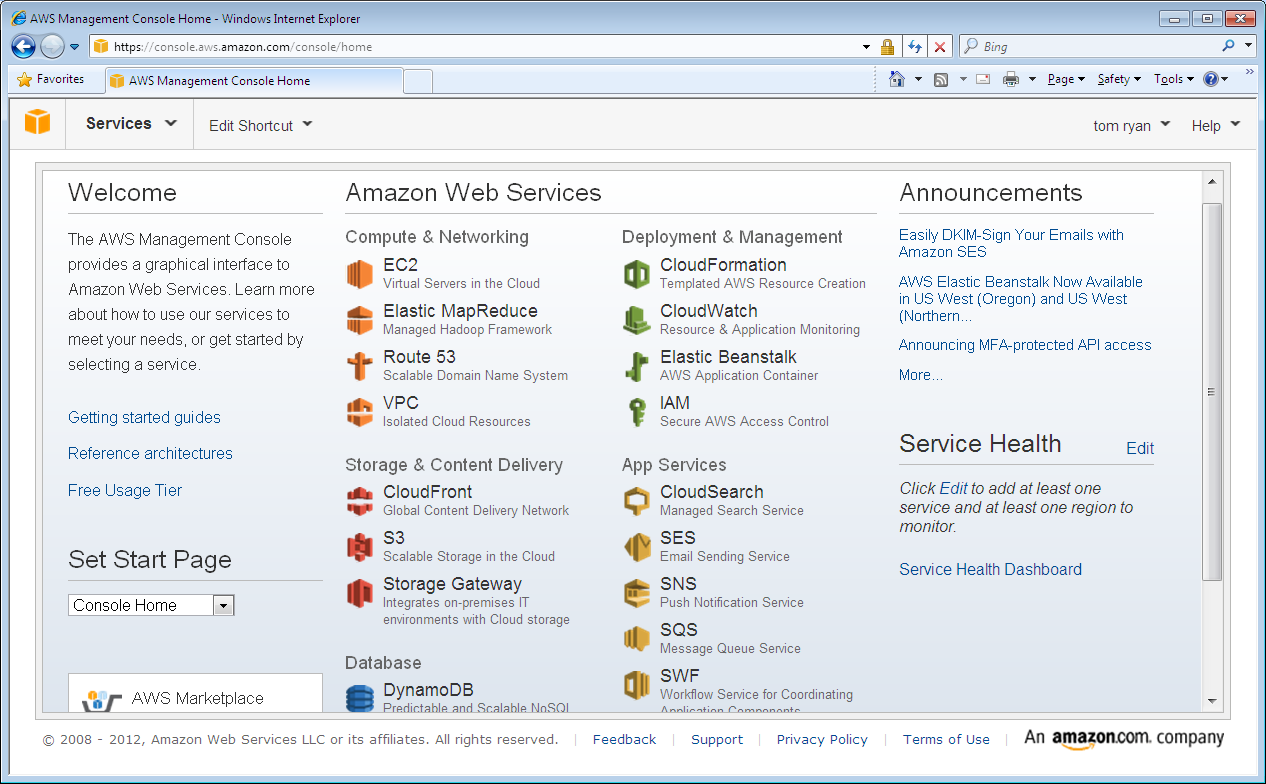Go back with browser Back button

coord(24,46)
